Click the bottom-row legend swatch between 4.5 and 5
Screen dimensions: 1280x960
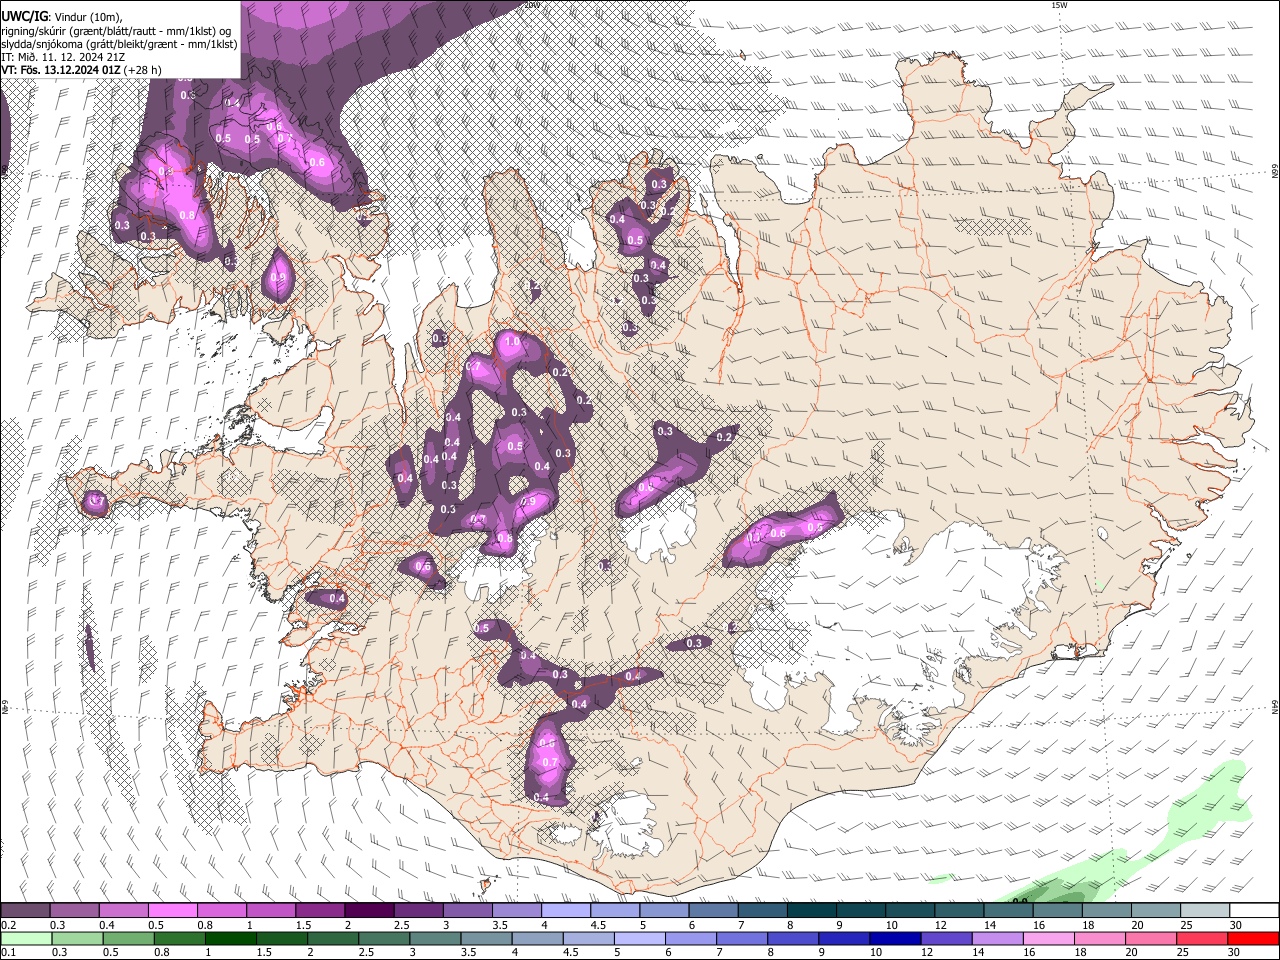coord(590,938)
